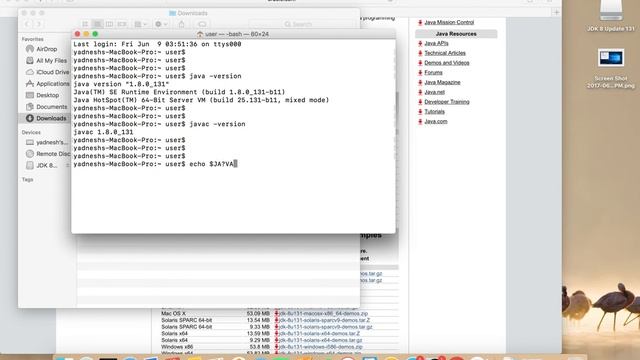This screenshot has width=640, height=360.
Task: Open Technical Articles link
Action: [445, 53]
